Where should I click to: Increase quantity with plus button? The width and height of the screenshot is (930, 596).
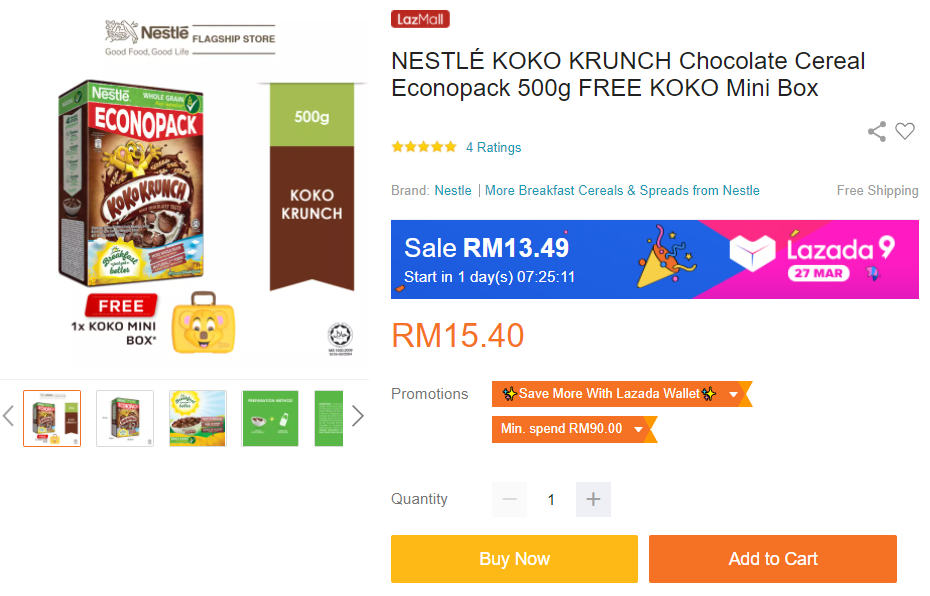593,499
